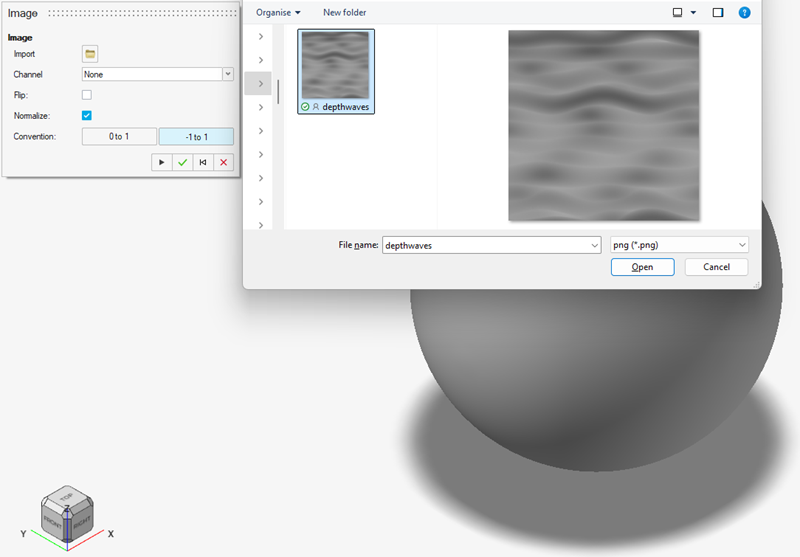Click the depthwaves file name label
Screen dimensions: 800x557
[x=345, y=107]
